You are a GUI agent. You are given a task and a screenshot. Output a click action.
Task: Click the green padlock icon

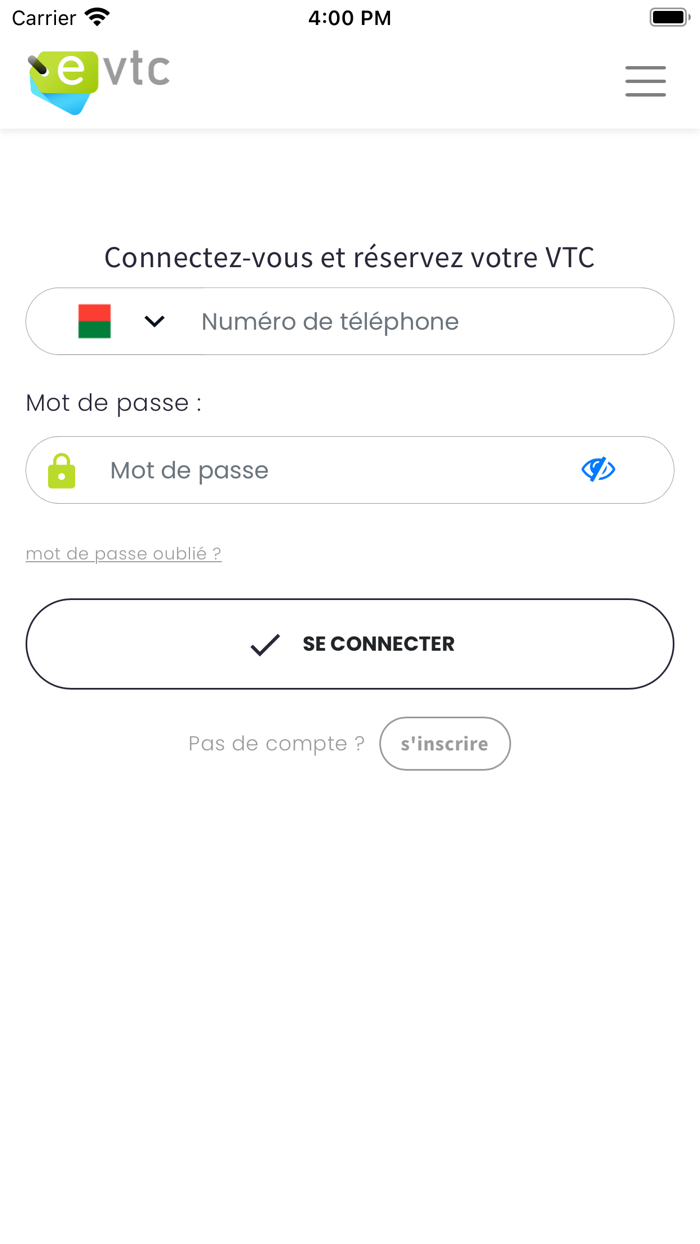(x=62, y=470)
